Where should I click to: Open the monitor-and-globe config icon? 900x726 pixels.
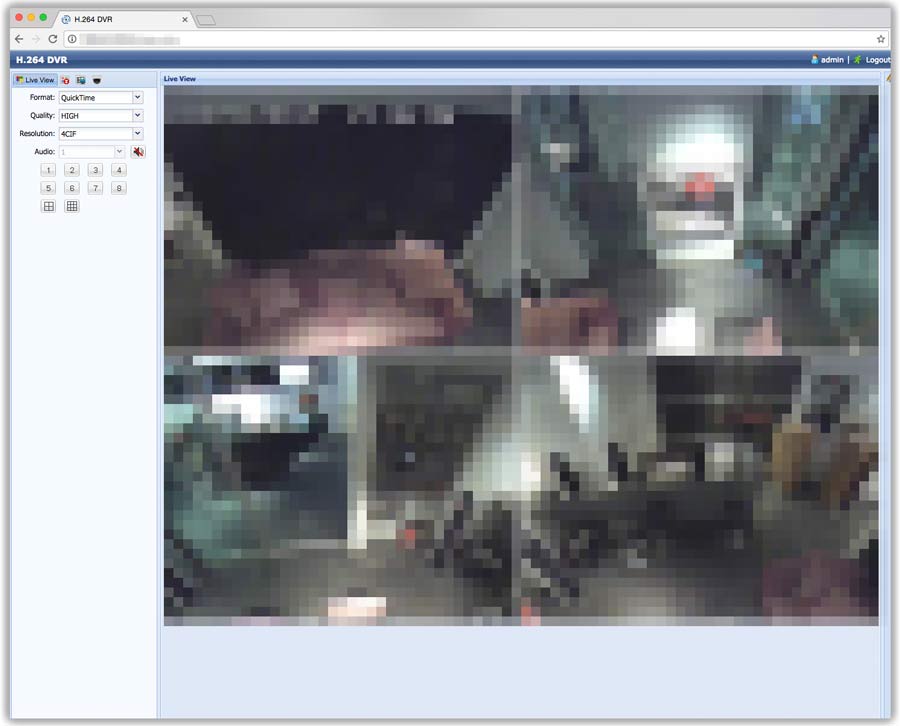[81, 80]
